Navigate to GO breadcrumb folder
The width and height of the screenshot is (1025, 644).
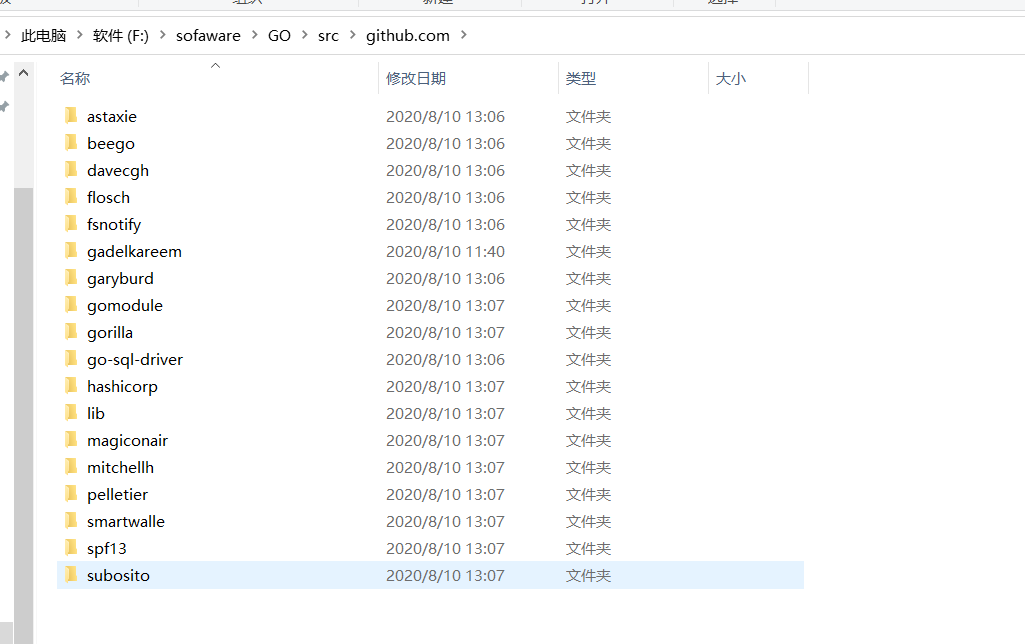279,35
